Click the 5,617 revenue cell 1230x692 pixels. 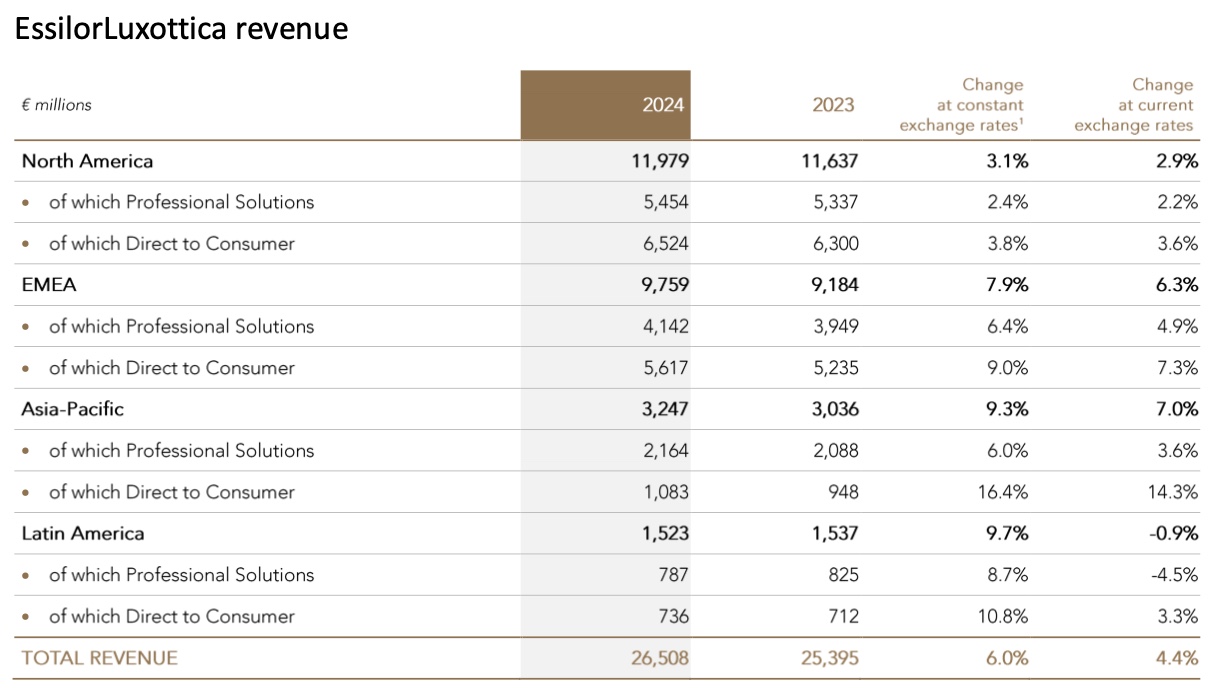[x=667, y=368]
